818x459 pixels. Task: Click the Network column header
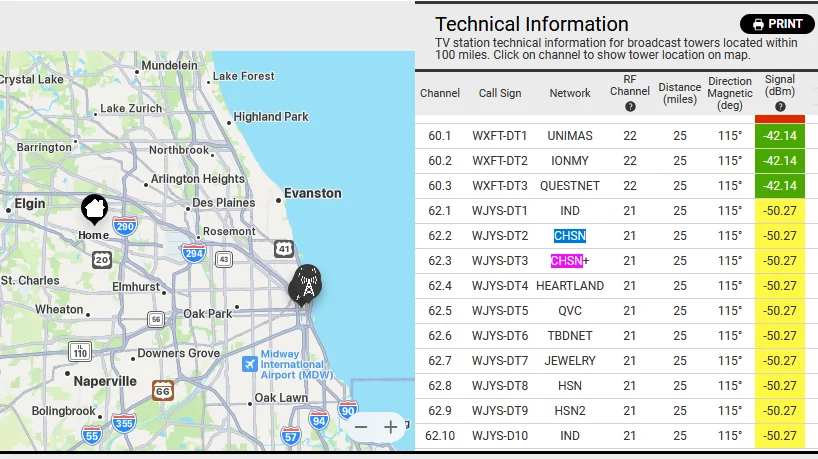[570, 93]
